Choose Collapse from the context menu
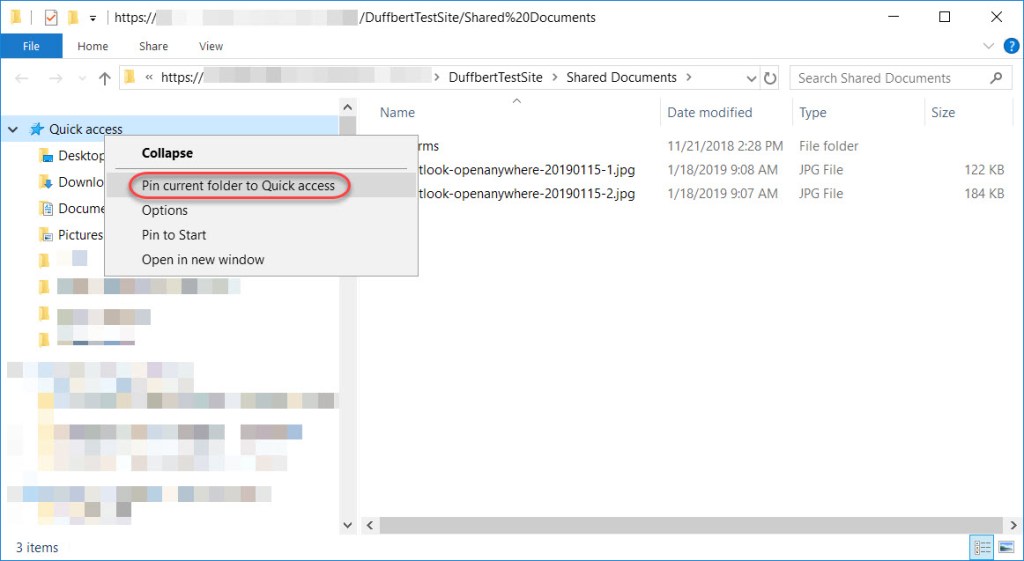 pos(261,153)
